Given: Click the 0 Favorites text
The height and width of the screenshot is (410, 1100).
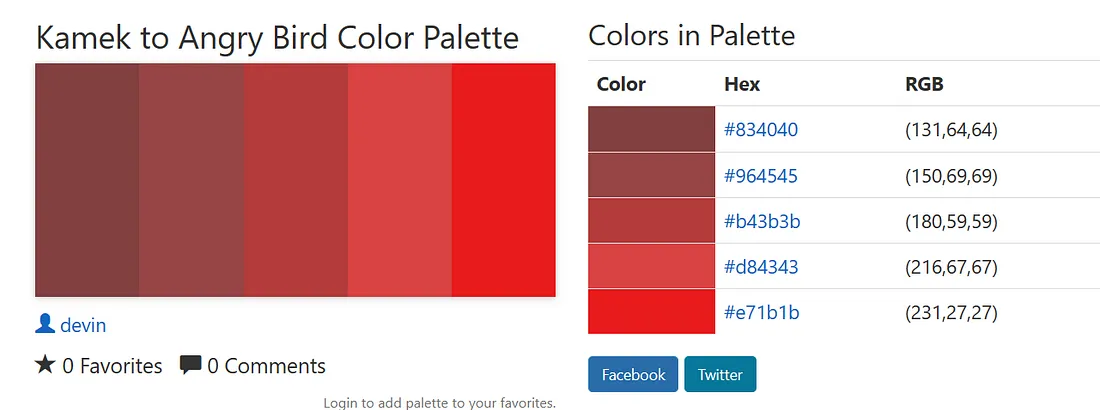Looking at the screenshot, I should (112, 366).
